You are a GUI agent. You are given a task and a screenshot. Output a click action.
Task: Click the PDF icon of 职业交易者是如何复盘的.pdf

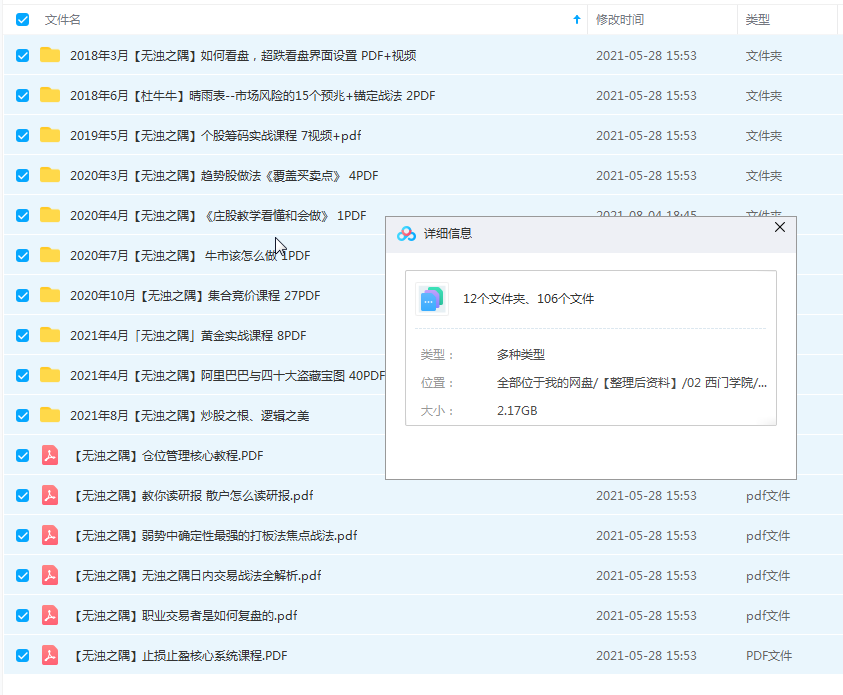coord(49,615)
